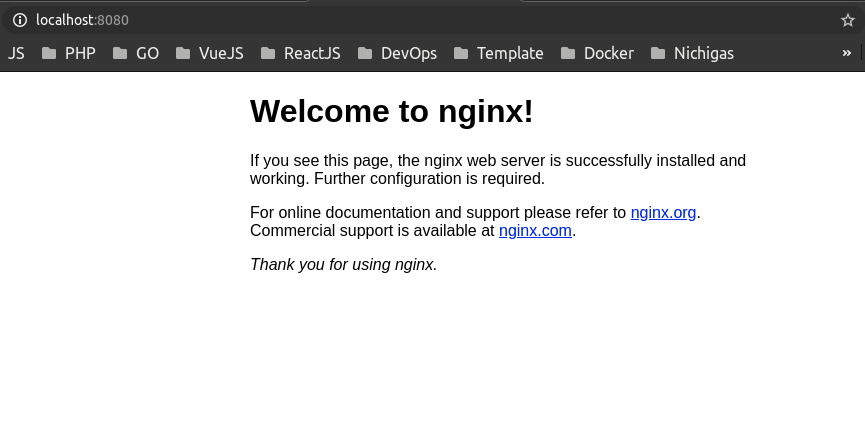
Task: Click the 'Welcome to nginx!' heading
Action: 392,111
